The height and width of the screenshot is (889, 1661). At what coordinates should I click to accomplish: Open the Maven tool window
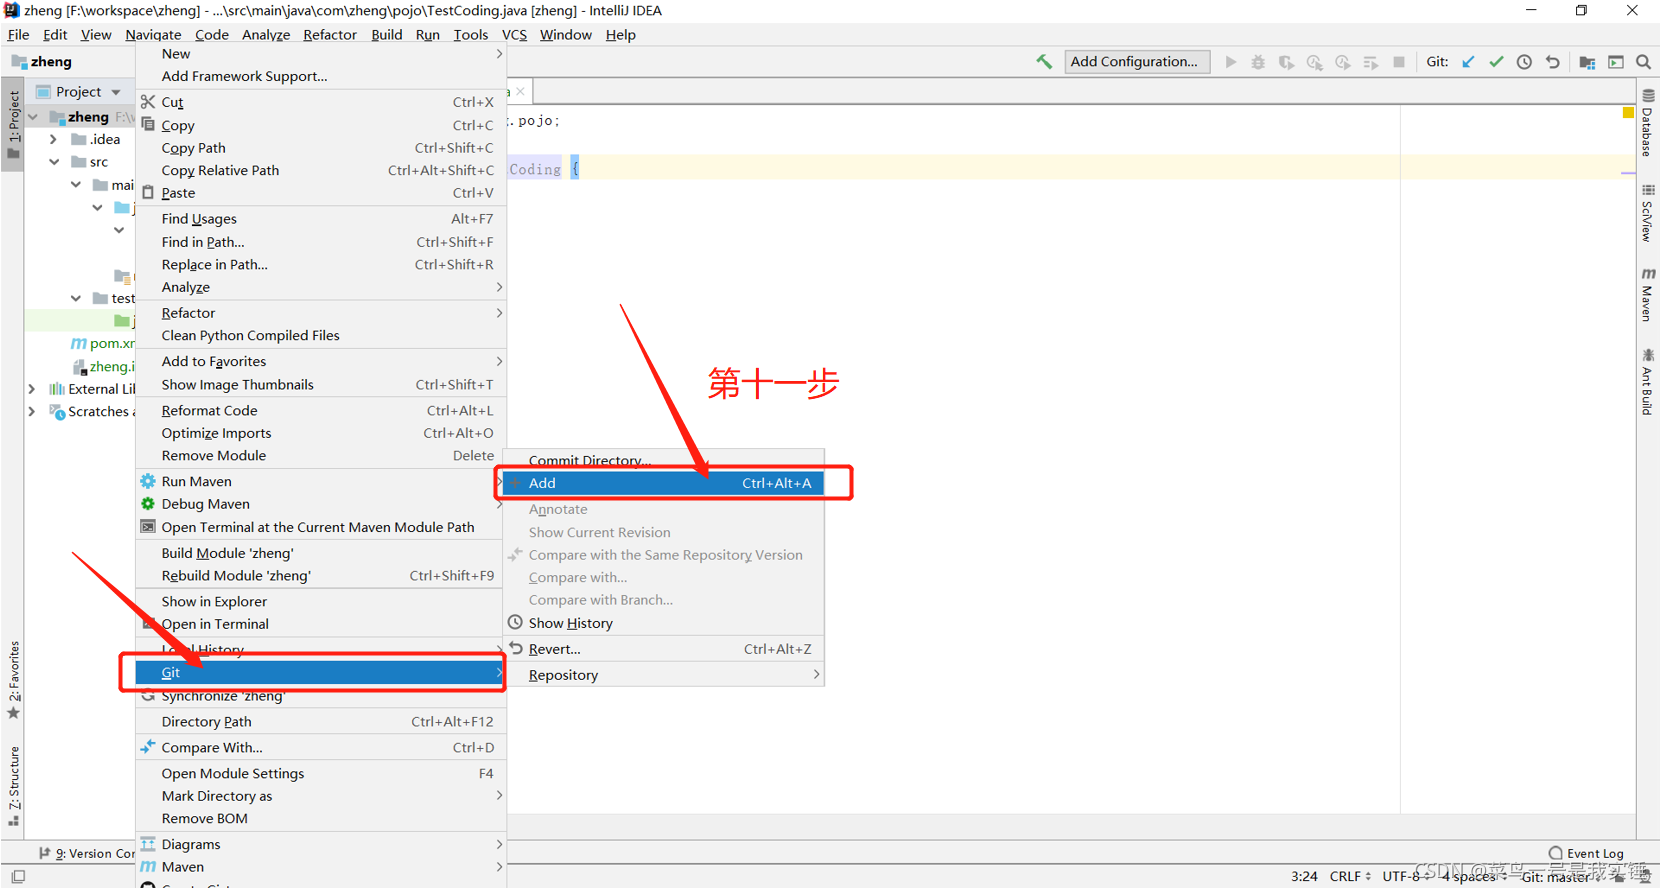[1648, 294]
